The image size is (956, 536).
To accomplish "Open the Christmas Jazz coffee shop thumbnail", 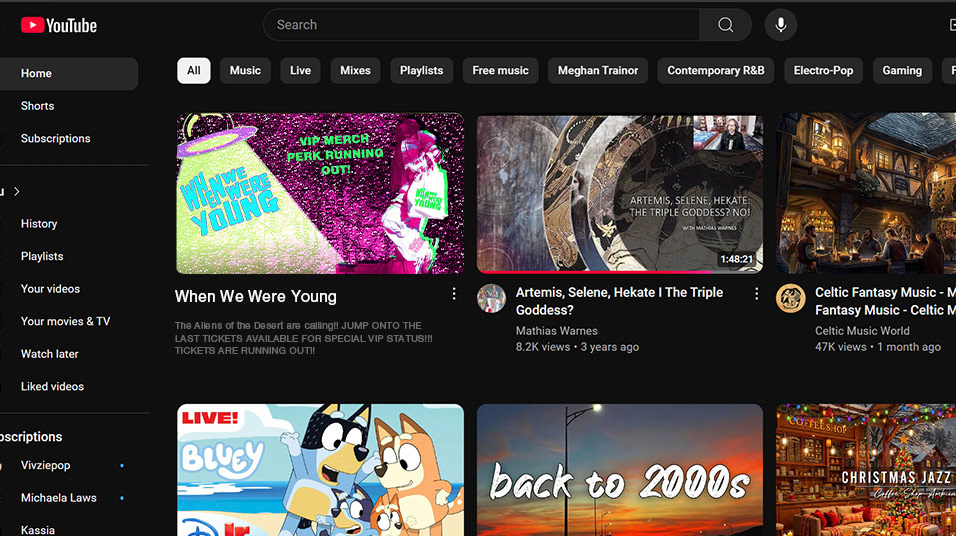I will point(866,470).
